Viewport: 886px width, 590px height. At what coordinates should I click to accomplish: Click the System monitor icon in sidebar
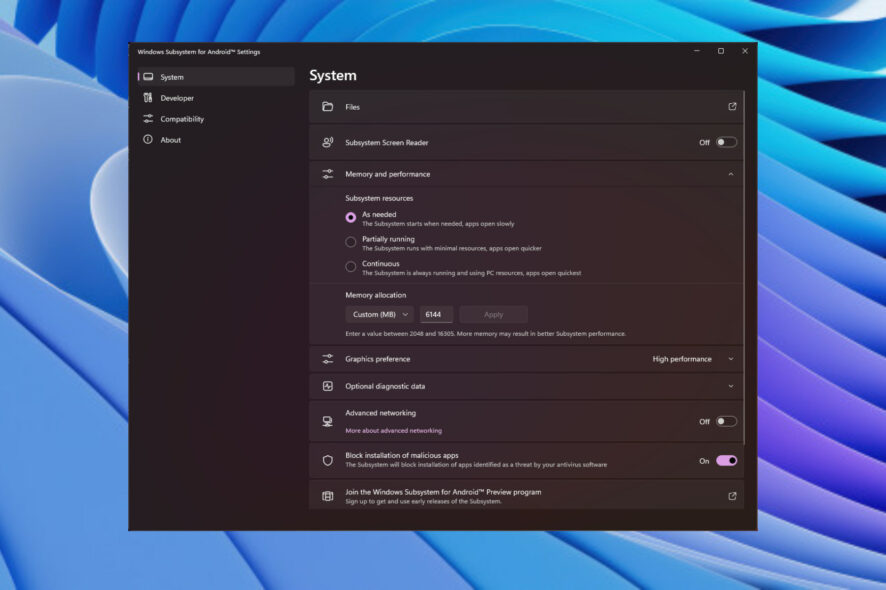(x=148, y=77)
